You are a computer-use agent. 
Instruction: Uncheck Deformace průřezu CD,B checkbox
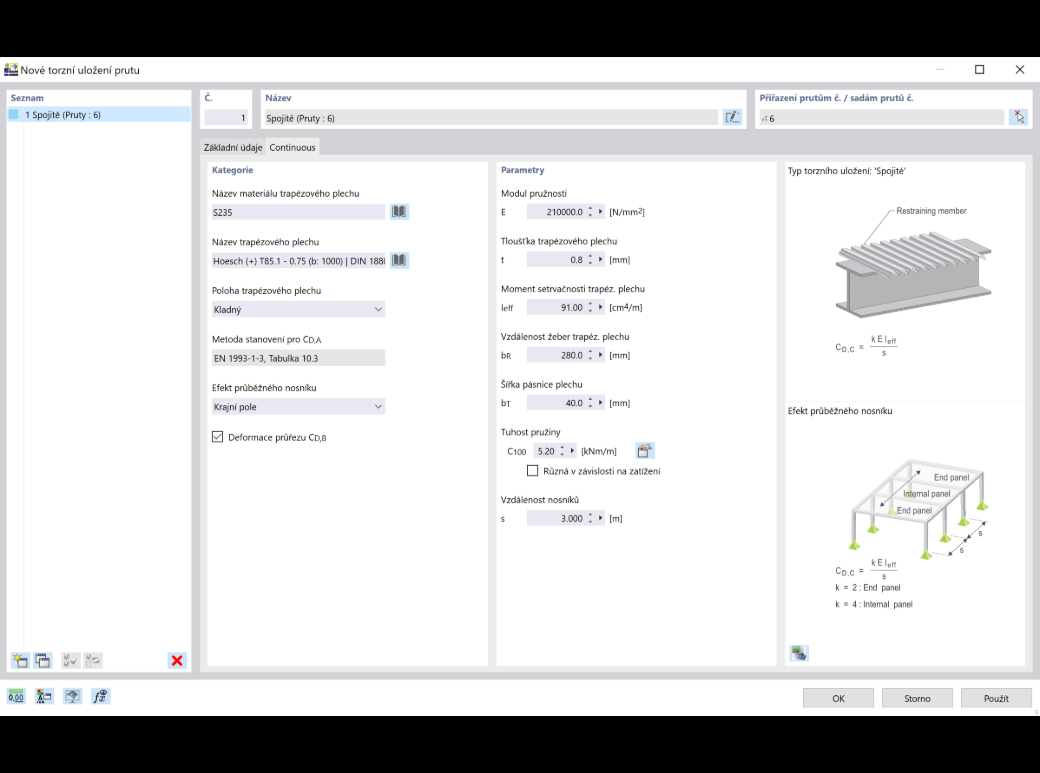(218, 437)
